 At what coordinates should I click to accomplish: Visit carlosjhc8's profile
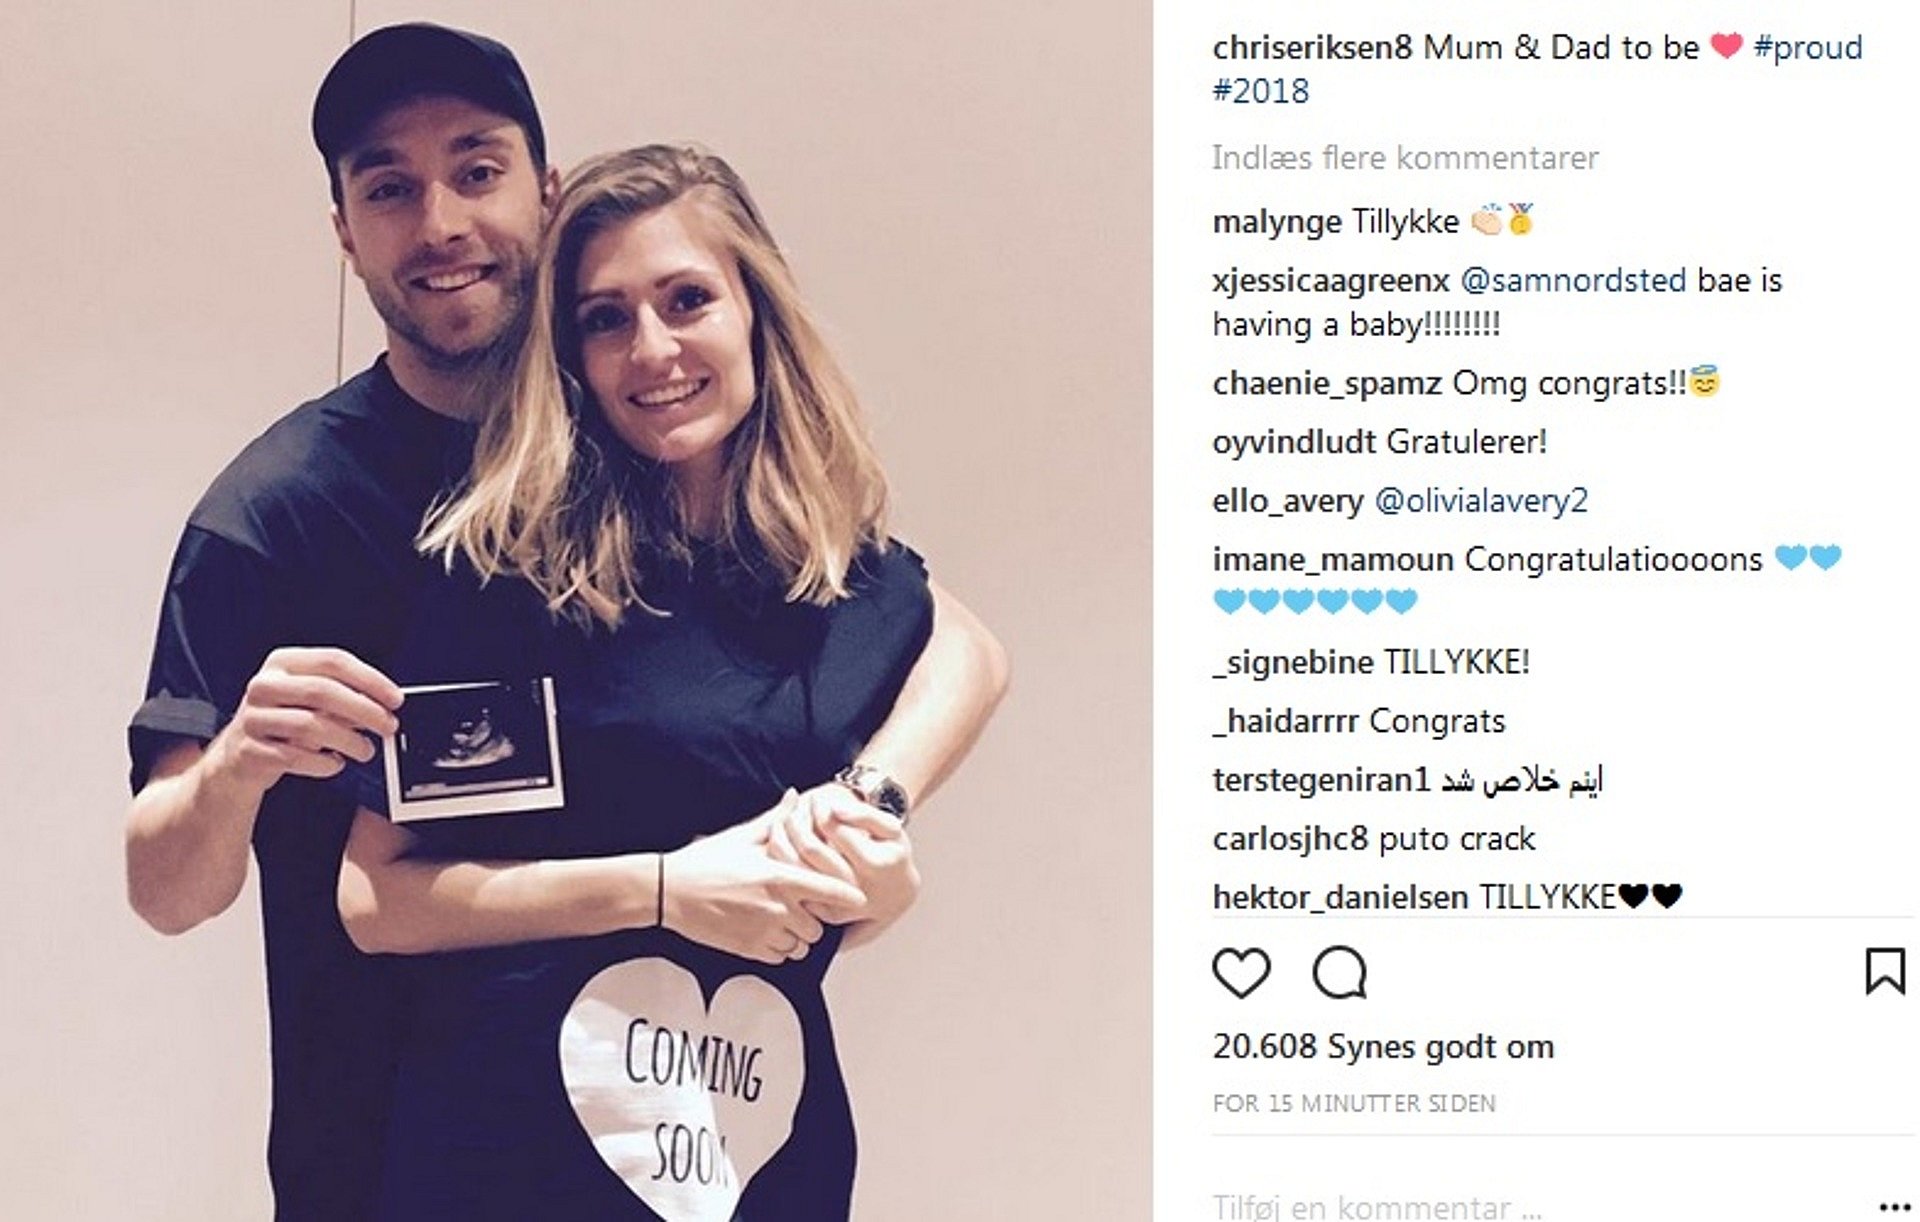pyautogui.click(x=1289, y=839)
